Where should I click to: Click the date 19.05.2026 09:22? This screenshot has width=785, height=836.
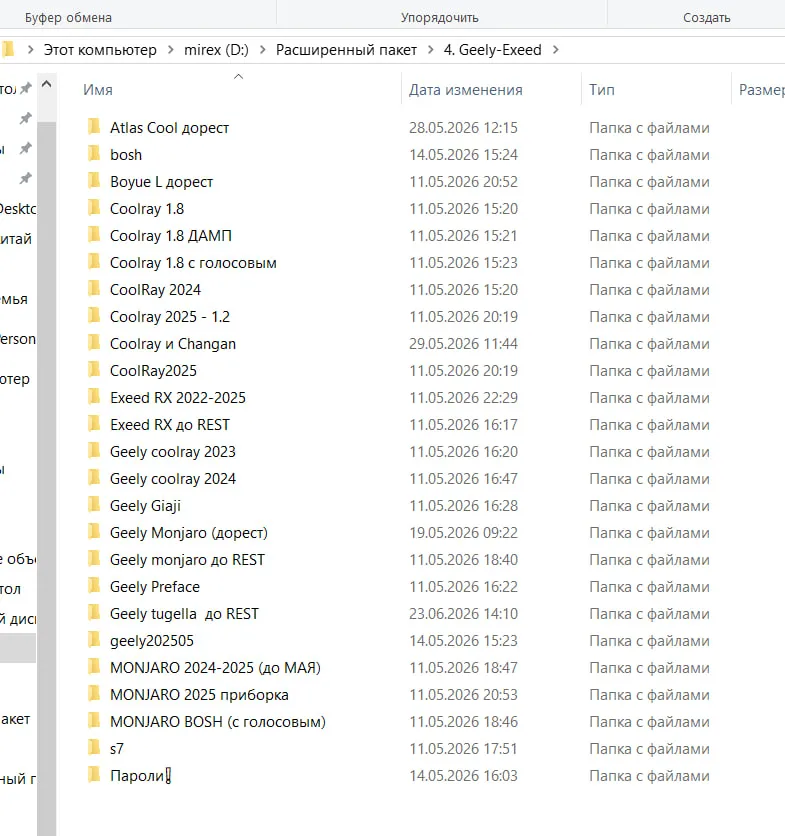pyautogui.click(x=463, y=533)
